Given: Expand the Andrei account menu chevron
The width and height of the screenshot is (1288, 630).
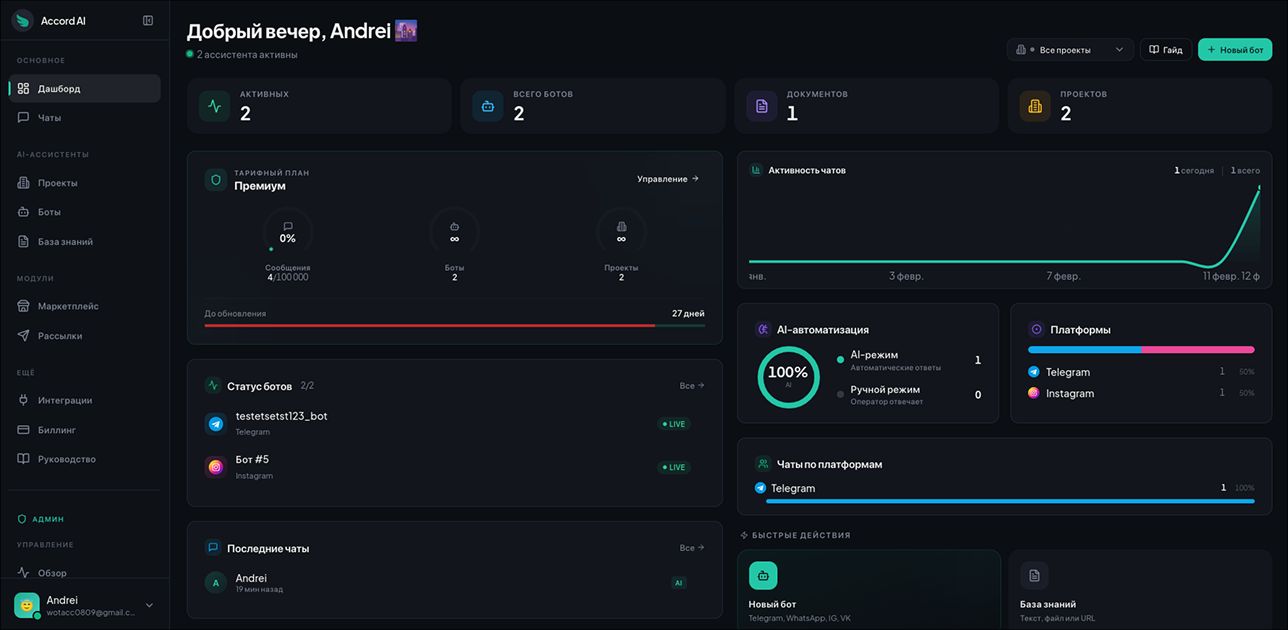Looking at the screenshot, I should tap(150, 605).
